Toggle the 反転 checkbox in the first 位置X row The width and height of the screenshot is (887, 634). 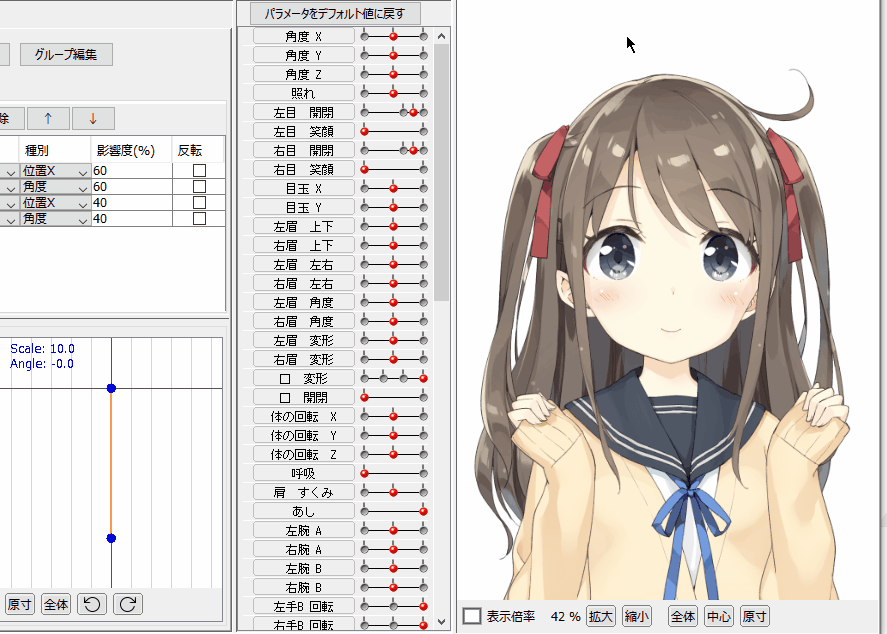(199, 170)
